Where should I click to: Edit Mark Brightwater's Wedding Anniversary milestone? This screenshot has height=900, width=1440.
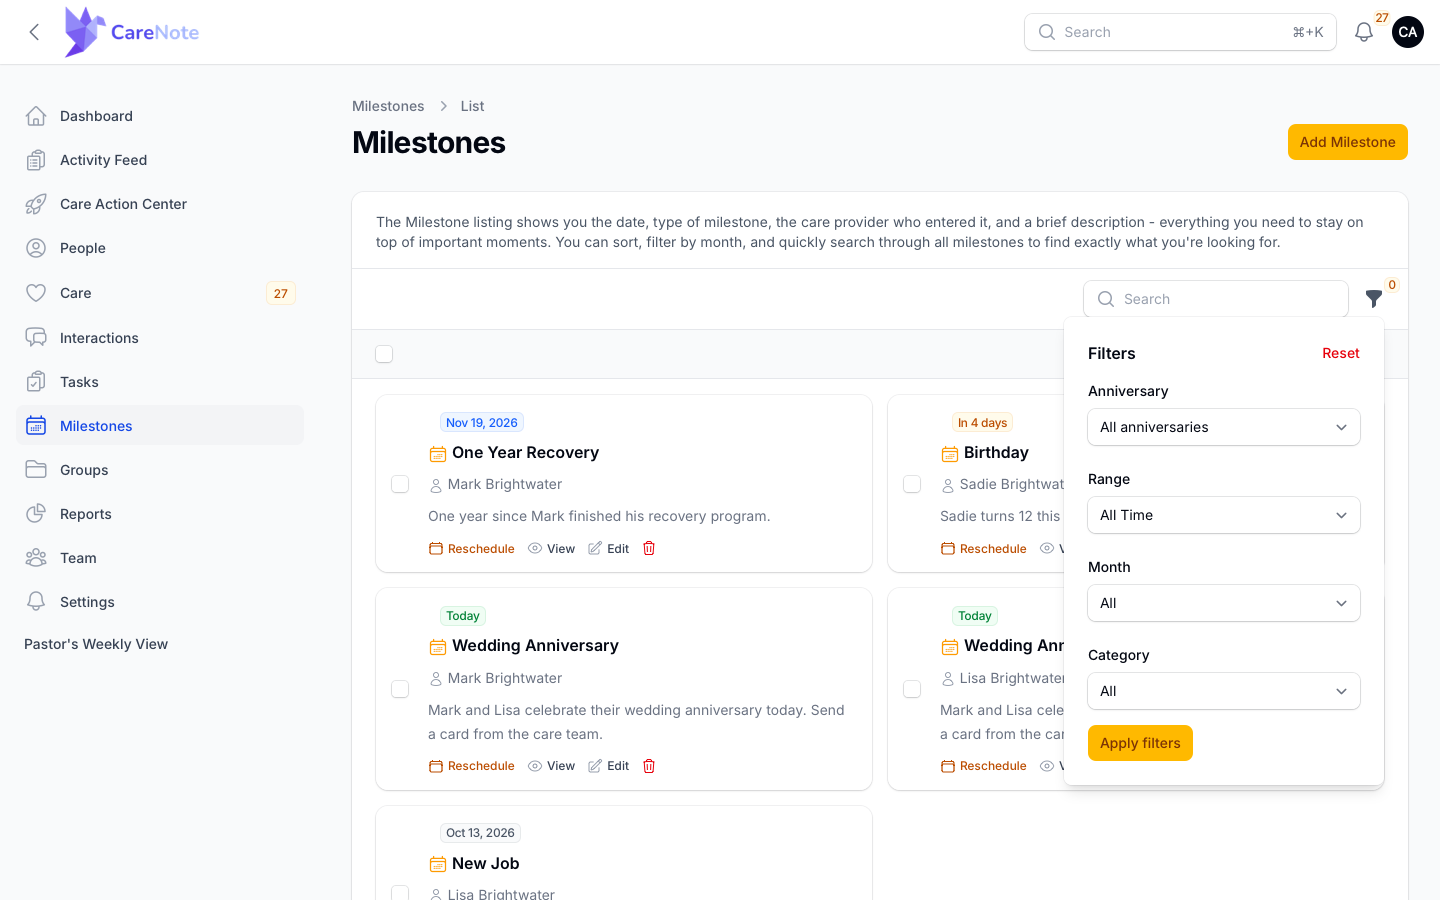pos(608,766)
